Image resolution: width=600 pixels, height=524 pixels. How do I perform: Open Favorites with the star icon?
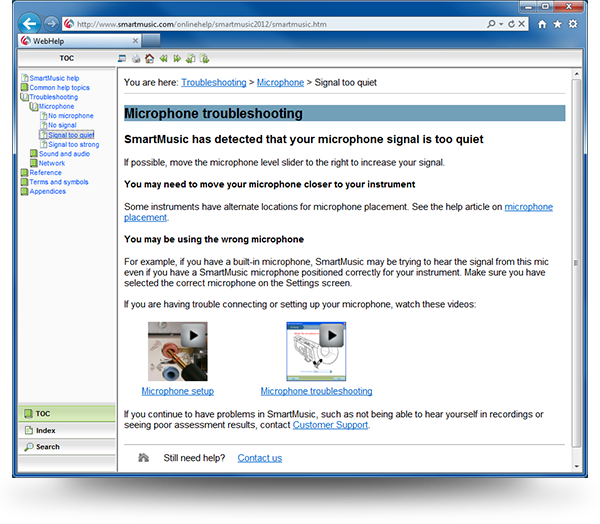(558, 24)
